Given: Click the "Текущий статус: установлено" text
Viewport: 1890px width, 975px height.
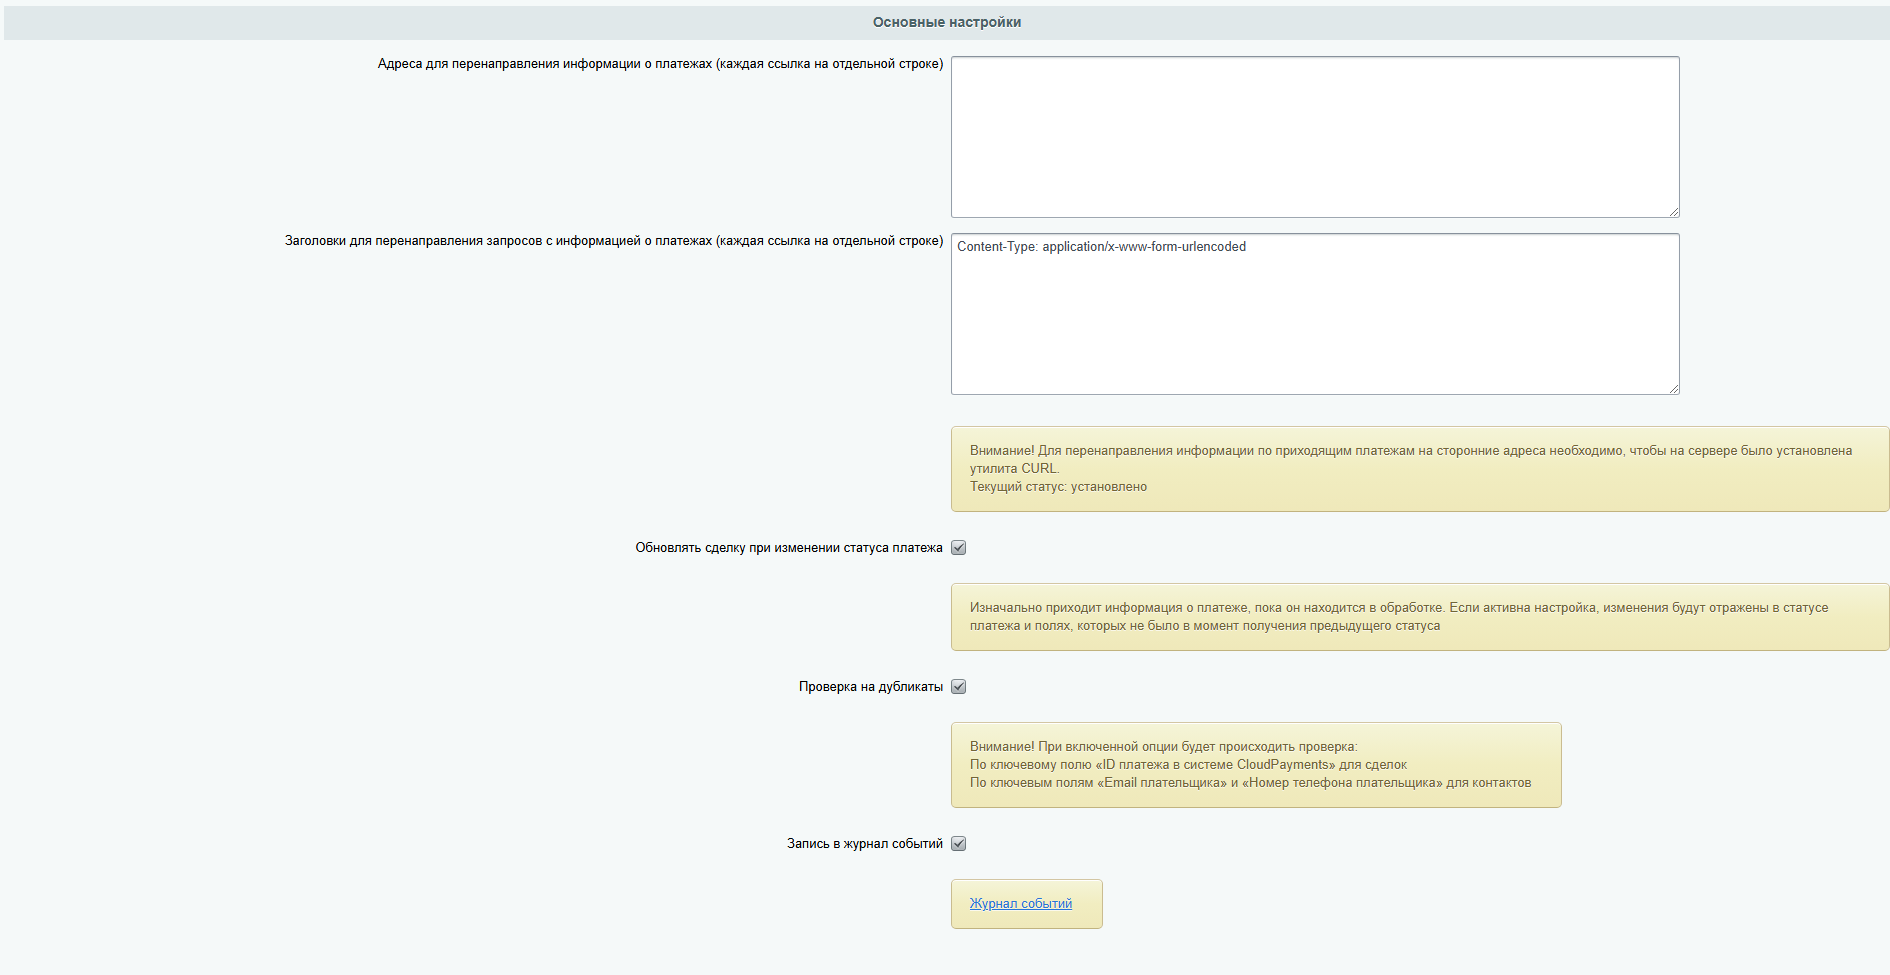Looking at the screenshot, I should coord(1058,487).
